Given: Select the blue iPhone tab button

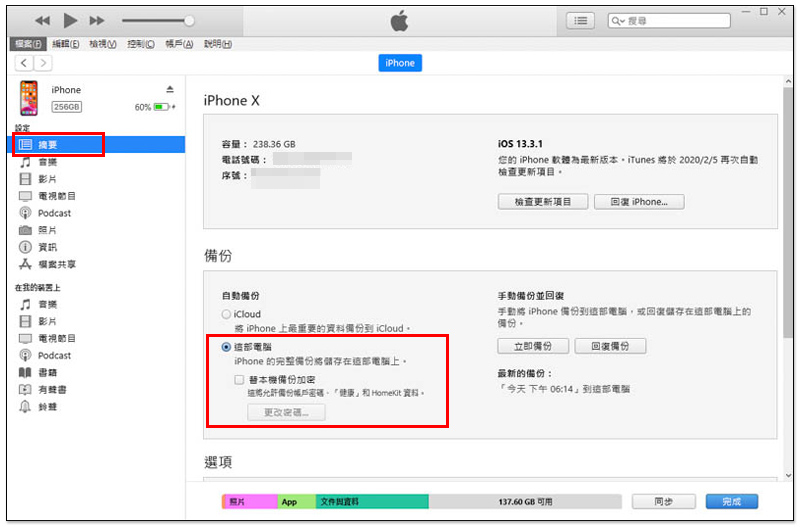Looking at the screenshot, I should [x=400, y=63].
